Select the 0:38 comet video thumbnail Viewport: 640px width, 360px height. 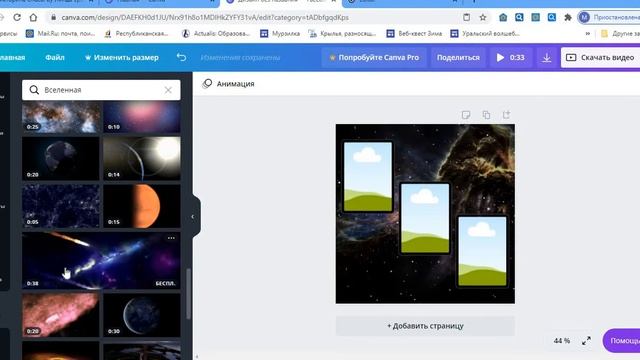(x=101, y=261)
